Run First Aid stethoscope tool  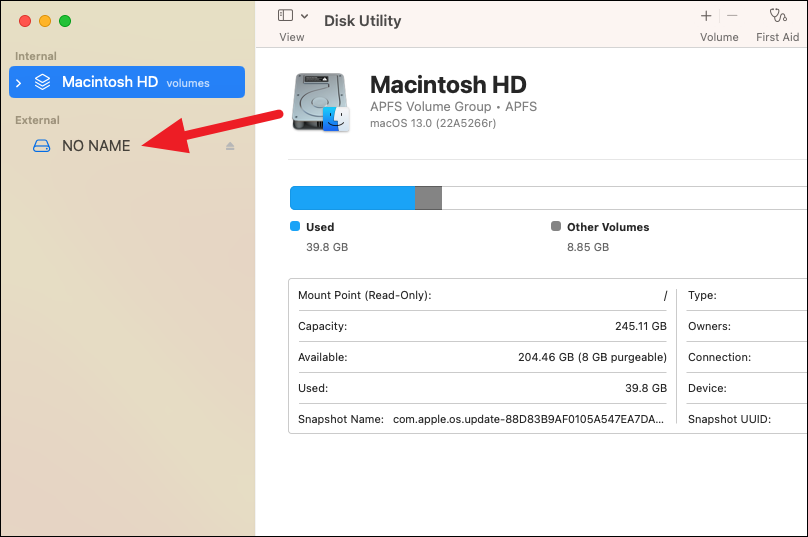[x=778, y=15]
